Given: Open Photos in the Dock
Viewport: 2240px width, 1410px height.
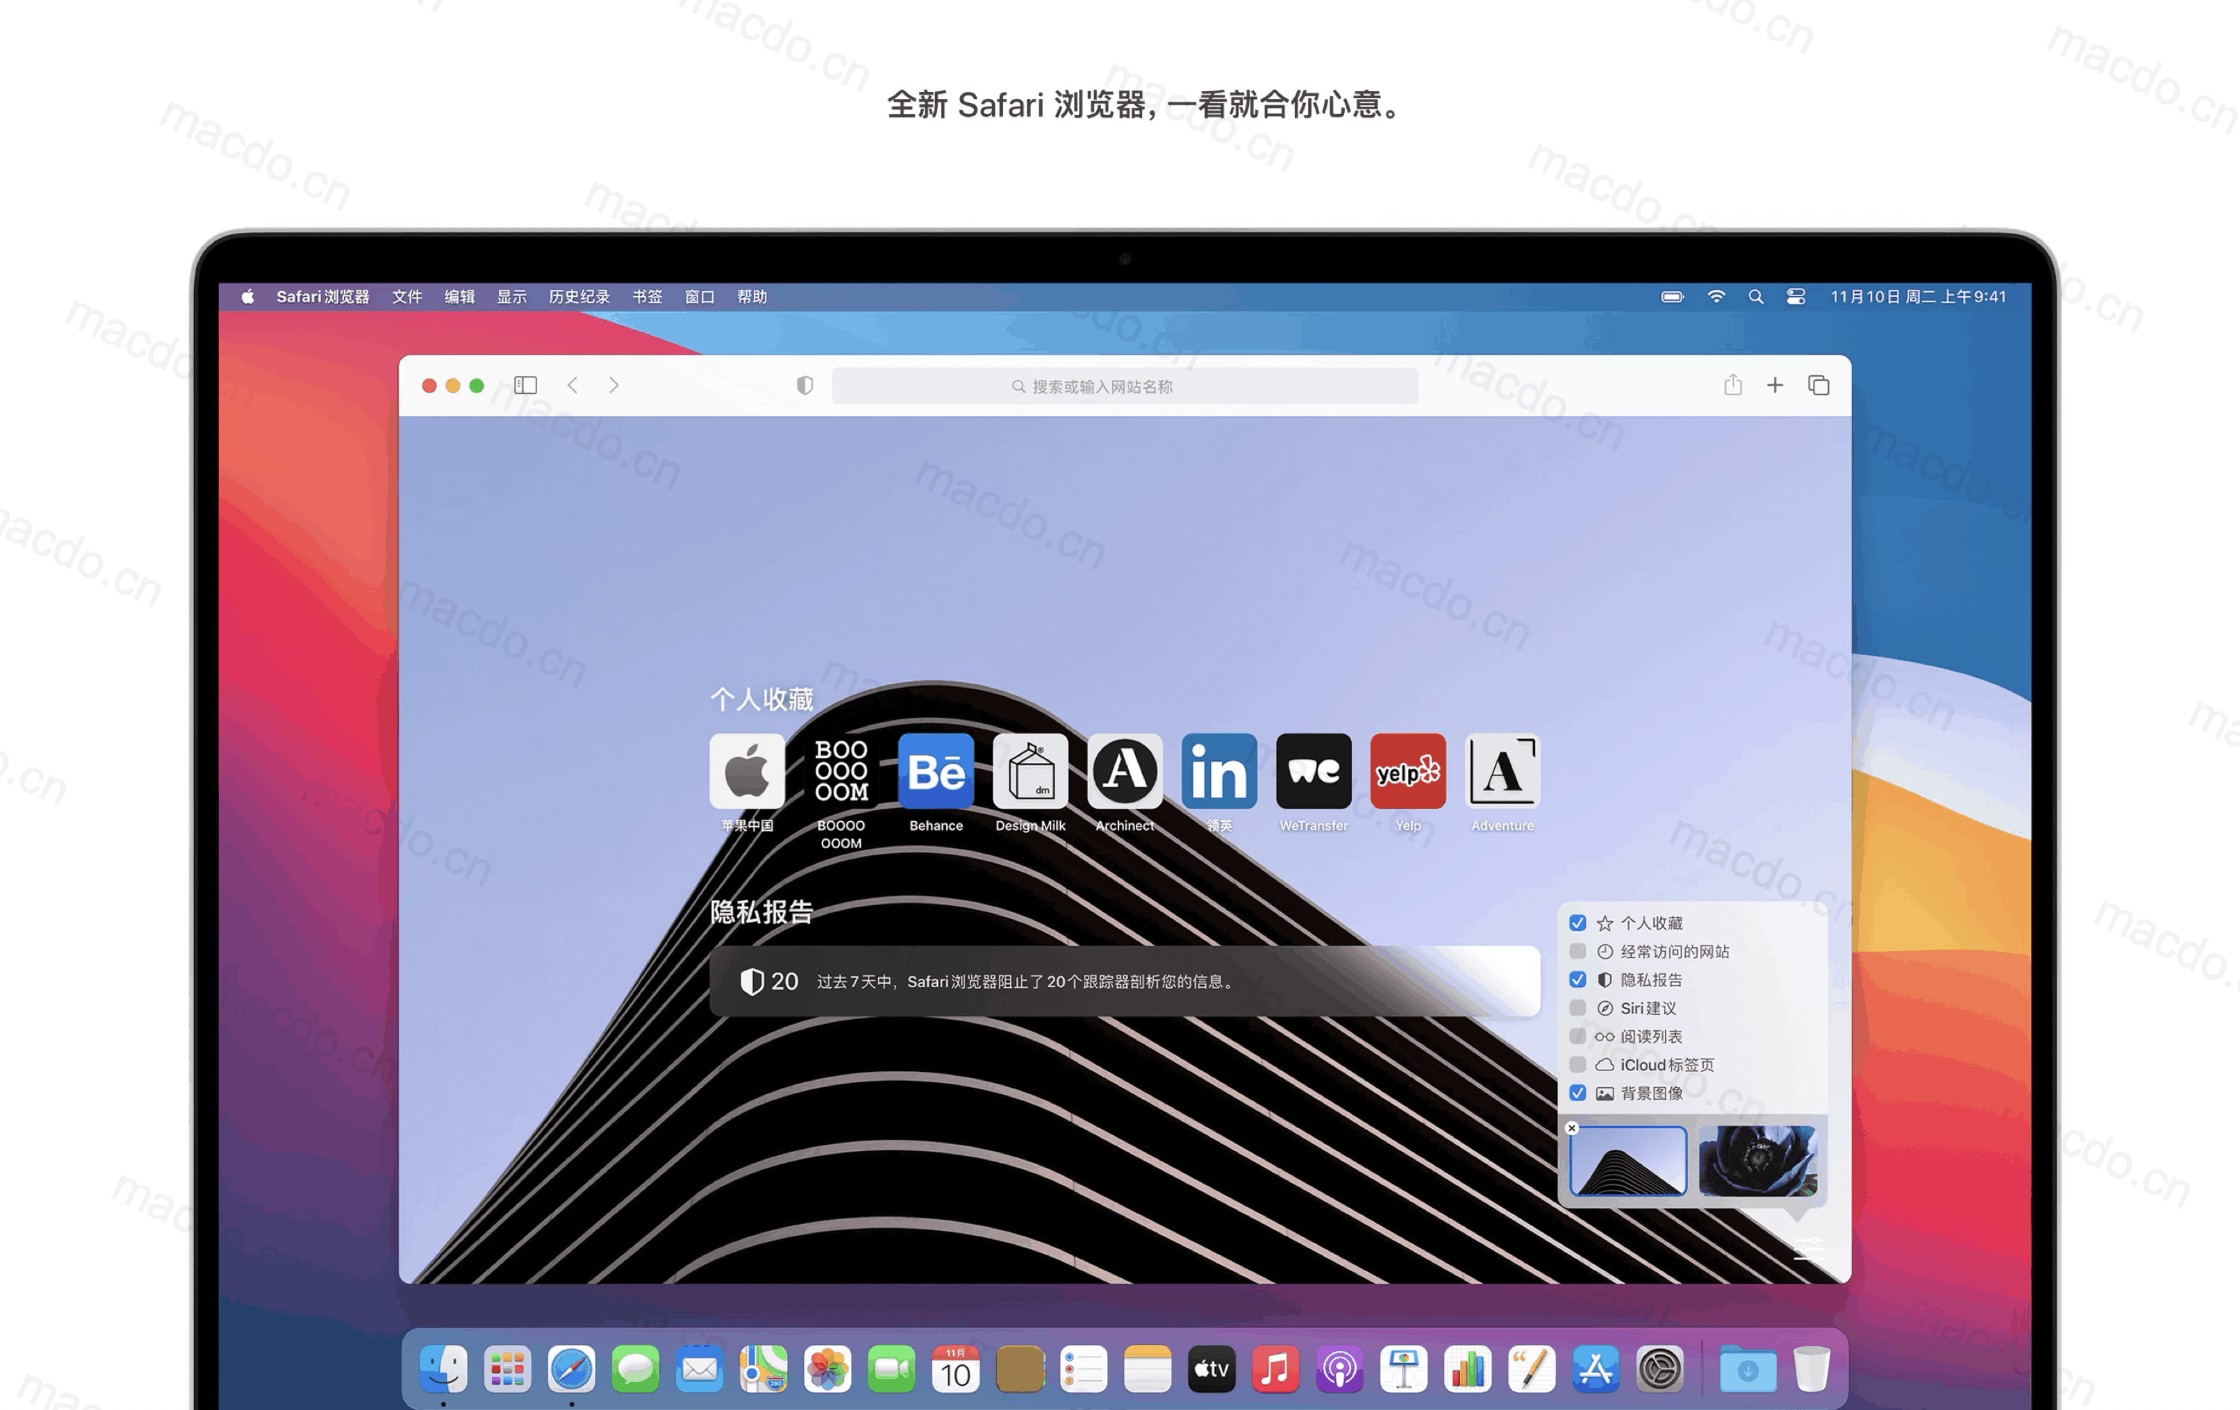Looking at the screenshot, I should 827,1369.
